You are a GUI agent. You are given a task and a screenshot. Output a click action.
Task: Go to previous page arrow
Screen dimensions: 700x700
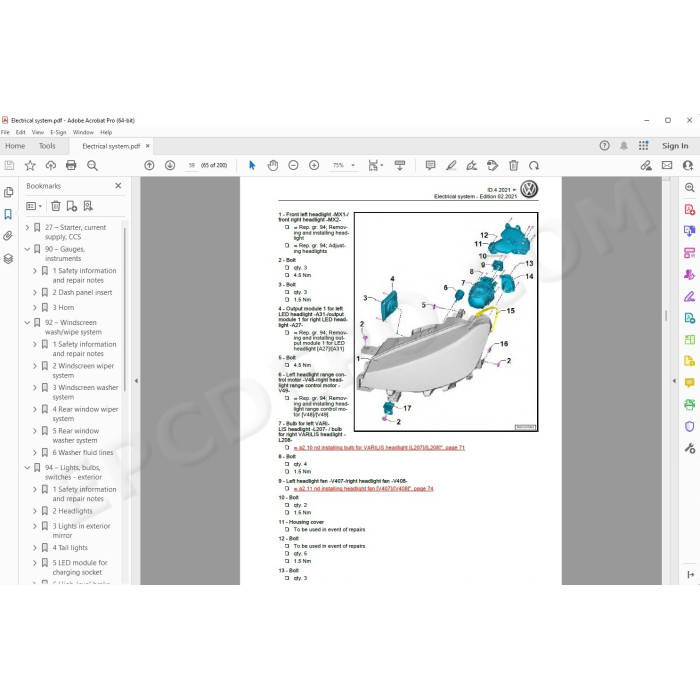149,166
